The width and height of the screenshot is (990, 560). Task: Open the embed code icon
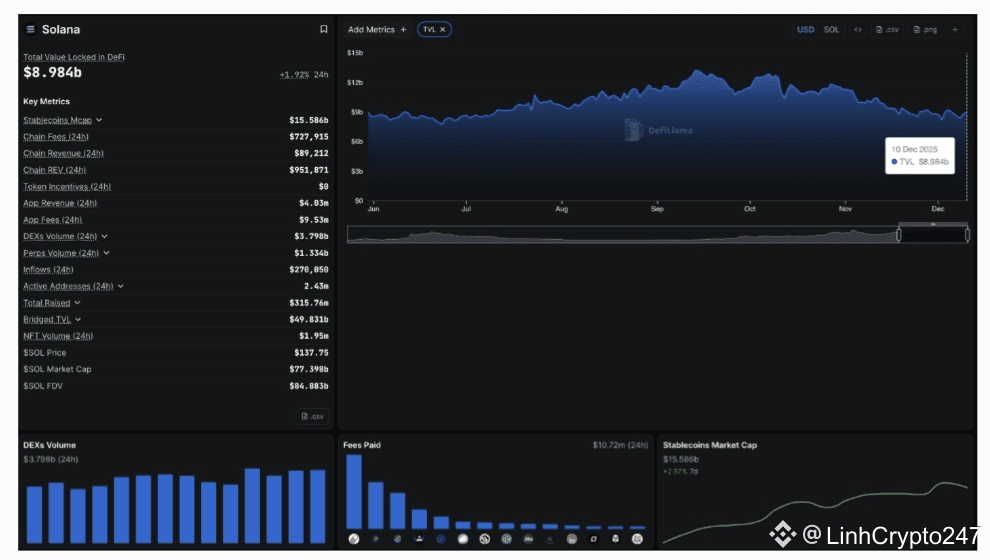click(857, 30)
